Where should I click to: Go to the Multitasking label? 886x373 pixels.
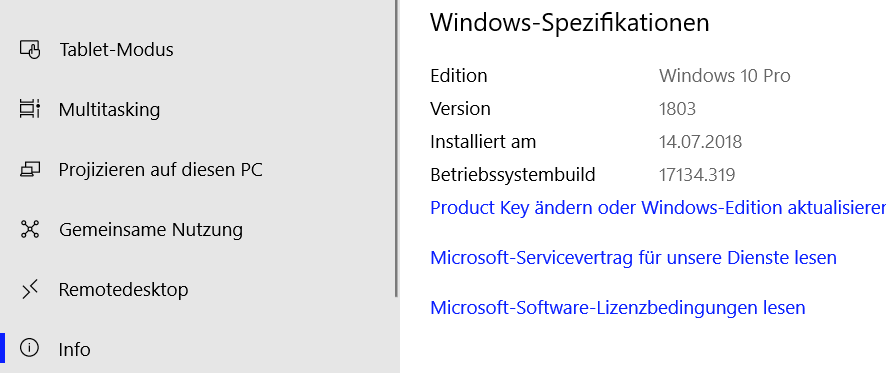[110, 109]
